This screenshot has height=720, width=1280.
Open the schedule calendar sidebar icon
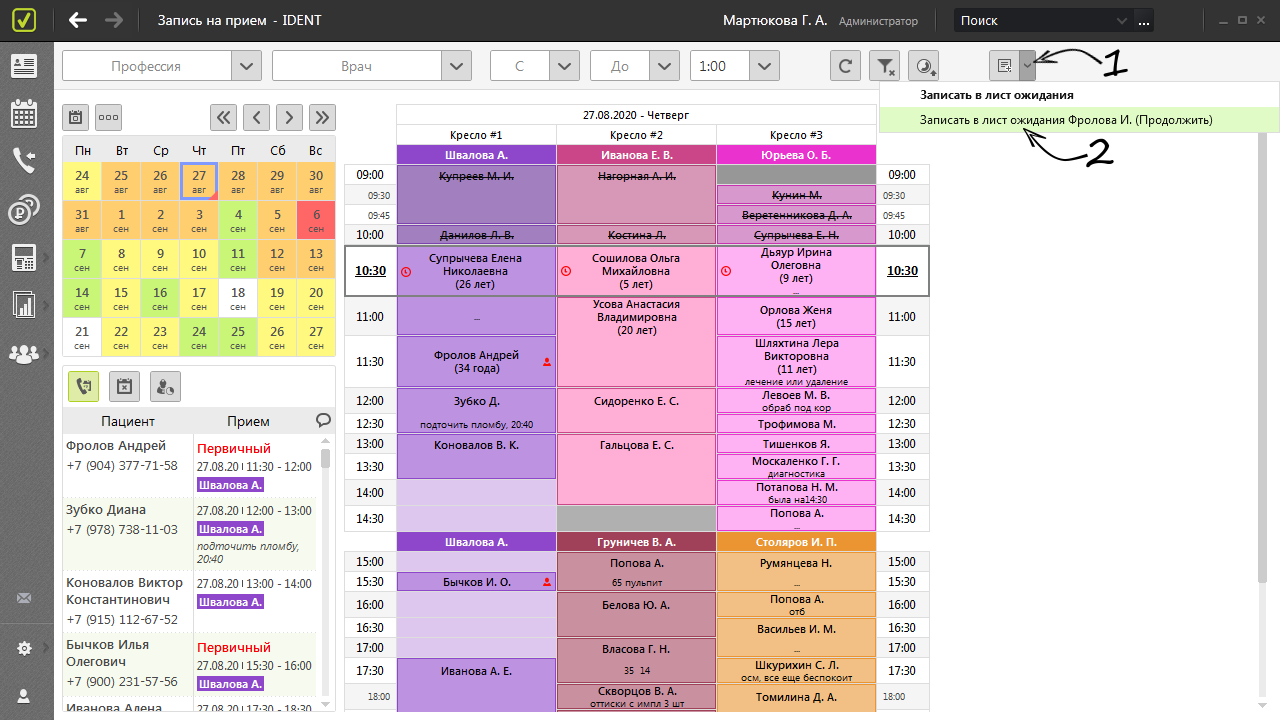click(24, 113)
